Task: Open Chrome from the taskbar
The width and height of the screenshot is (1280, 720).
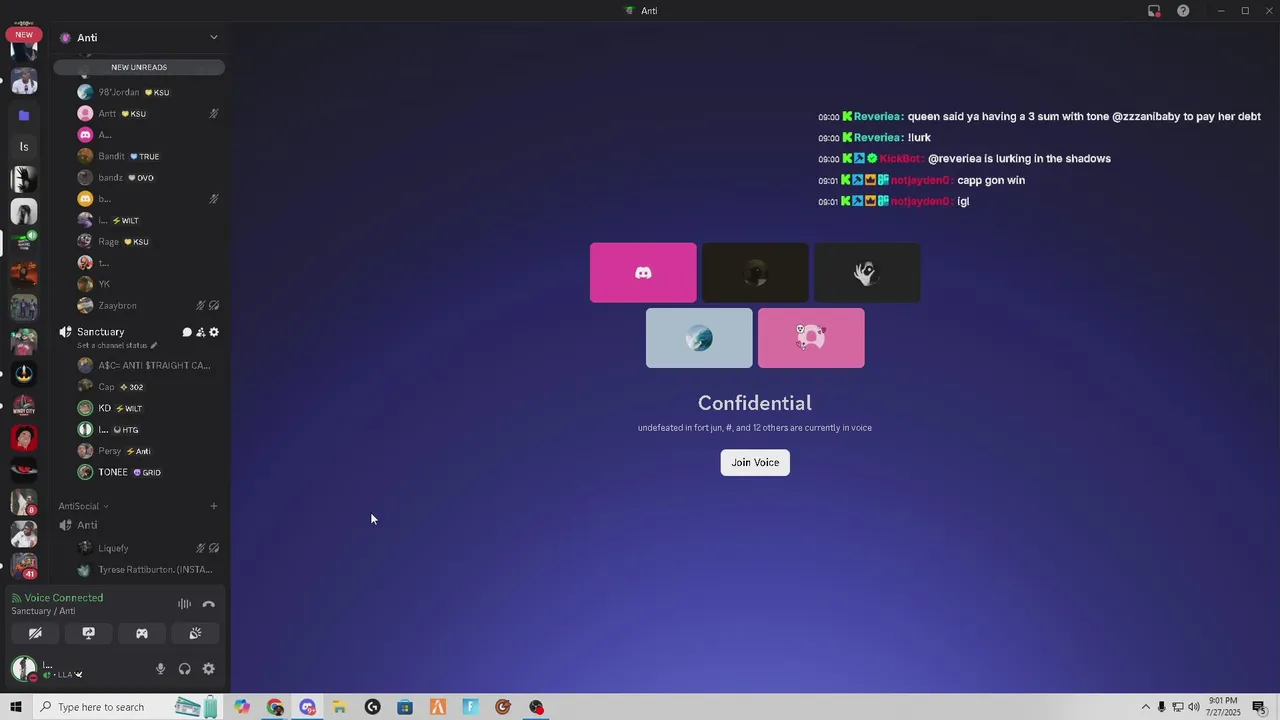Action: click(x=275, y=707)
